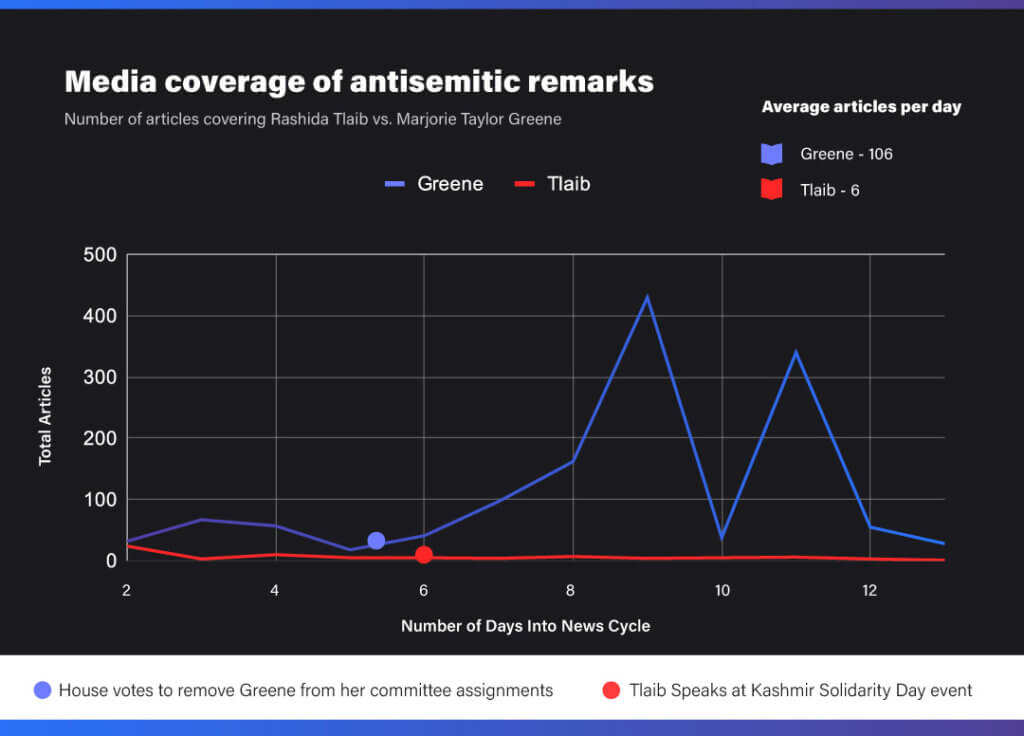Click the blue Greene flag icon
Image resolution: width=1024 pixels, height=736 pixels.
point(771,154)
